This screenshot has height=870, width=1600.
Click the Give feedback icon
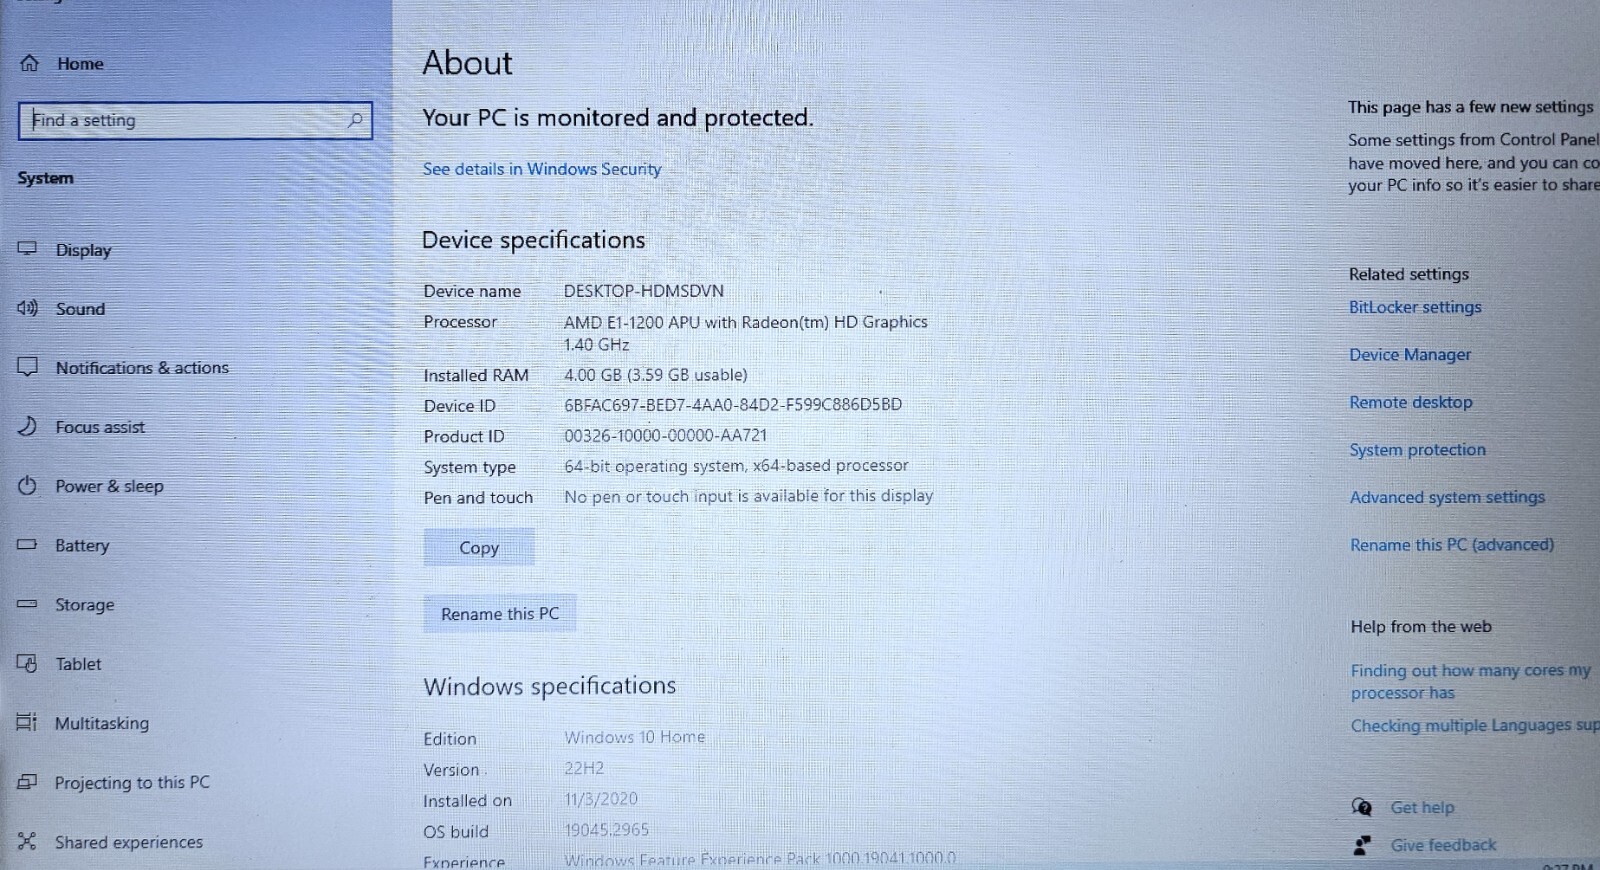tap(1362, 846)
